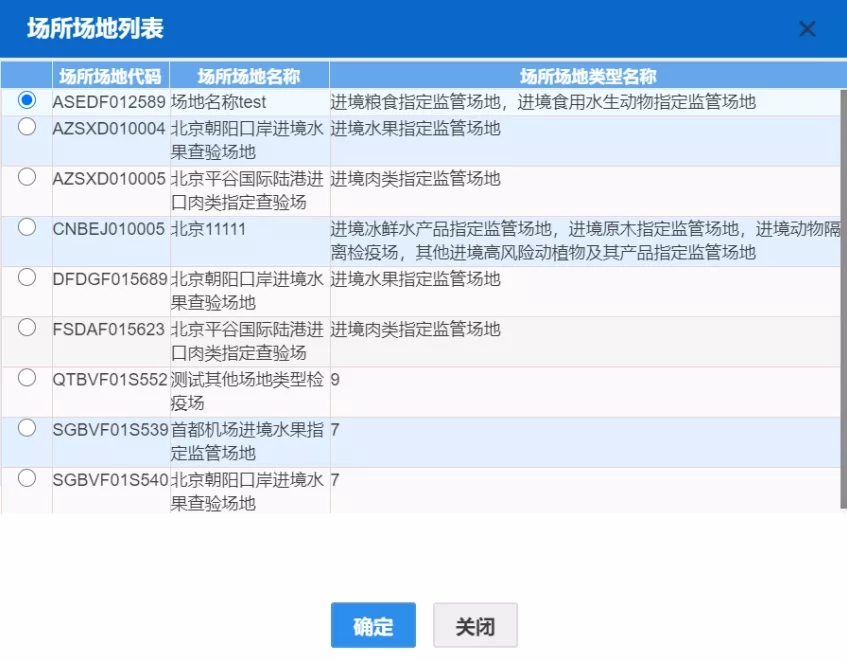Choose the DFDGF015689 radio option

[x=26, y=278]
